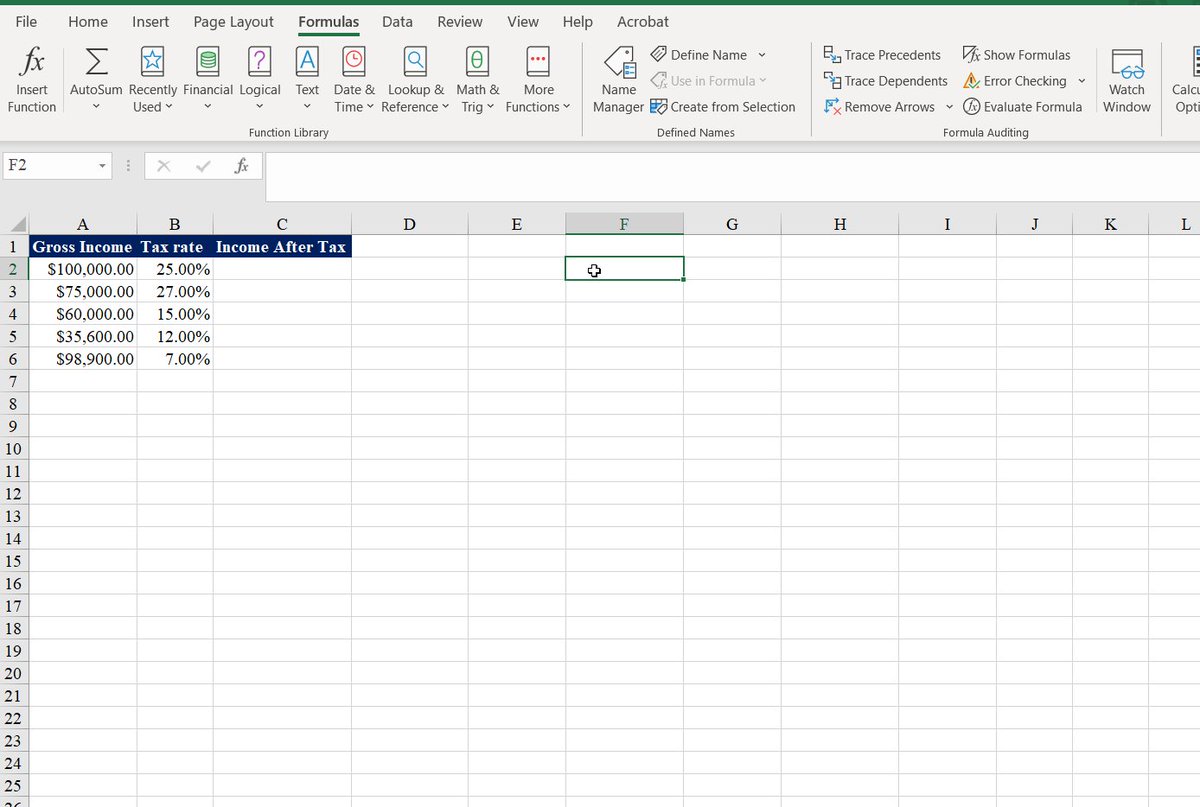Open the Watch Window
Image resolution: width=1200 pixels, height=807 pixels.
coord(1127,80)
